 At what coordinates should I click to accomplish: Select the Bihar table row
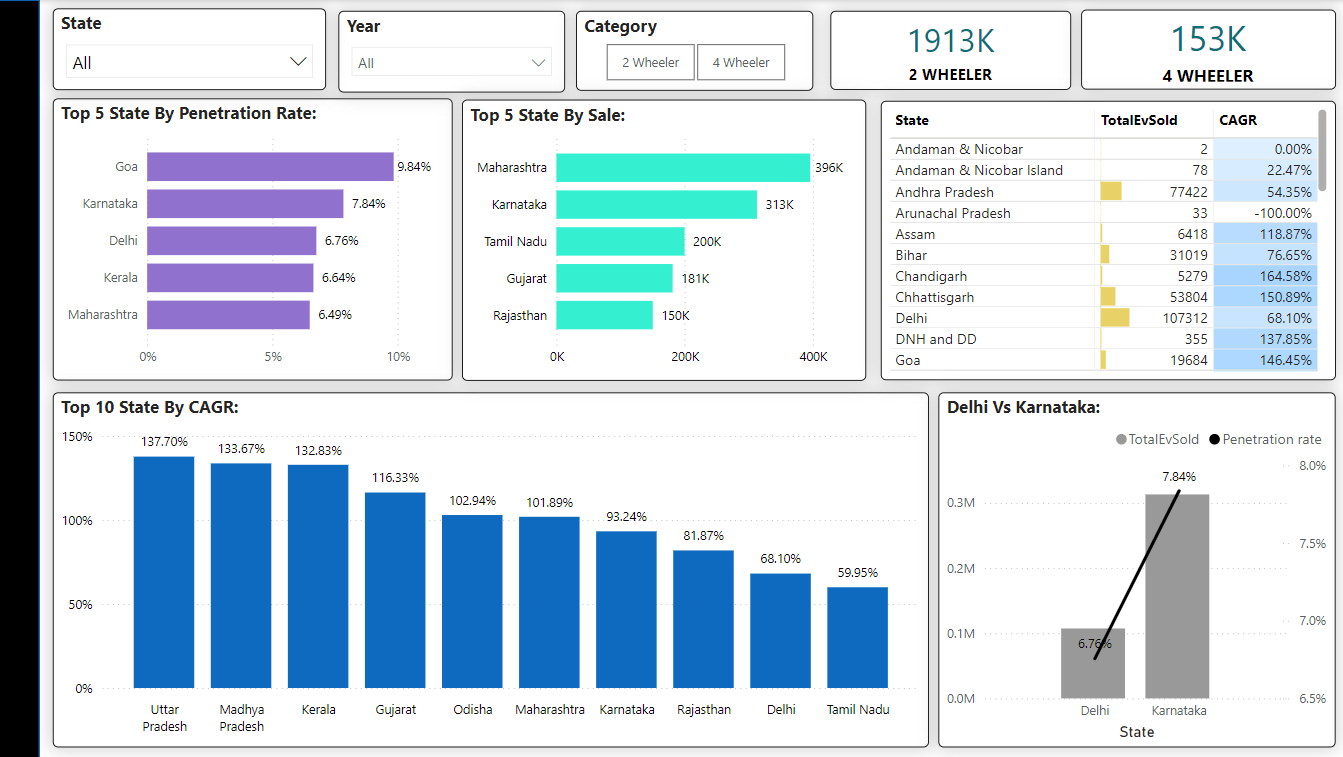(x=1104, y=255)
